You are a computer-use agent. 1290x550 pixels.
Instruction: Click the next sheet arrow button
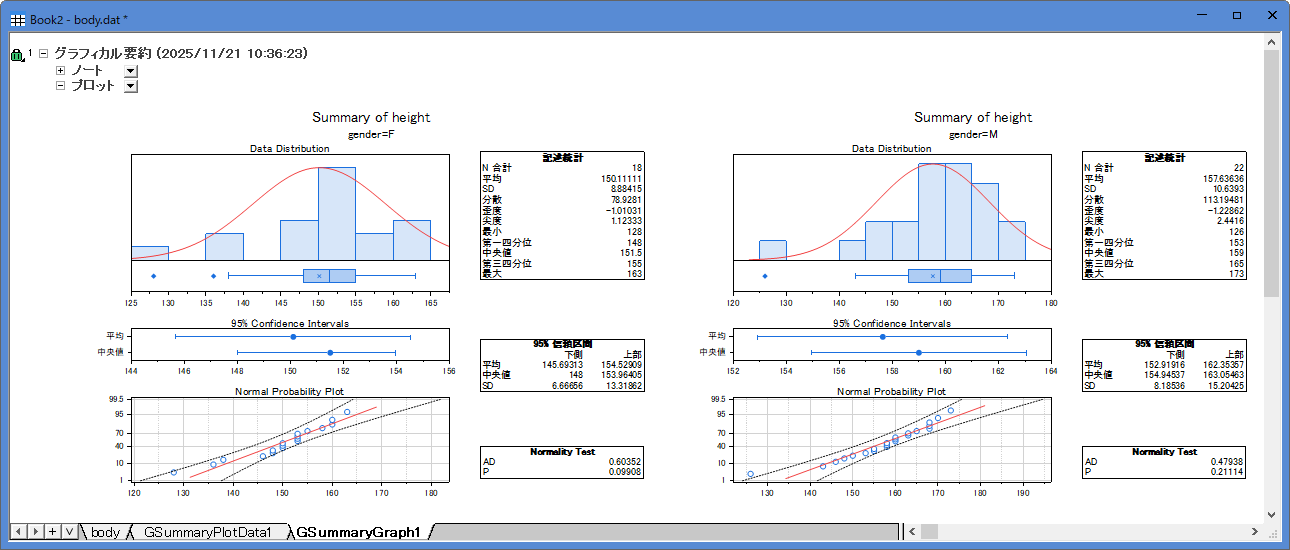(x=36, y=531)
